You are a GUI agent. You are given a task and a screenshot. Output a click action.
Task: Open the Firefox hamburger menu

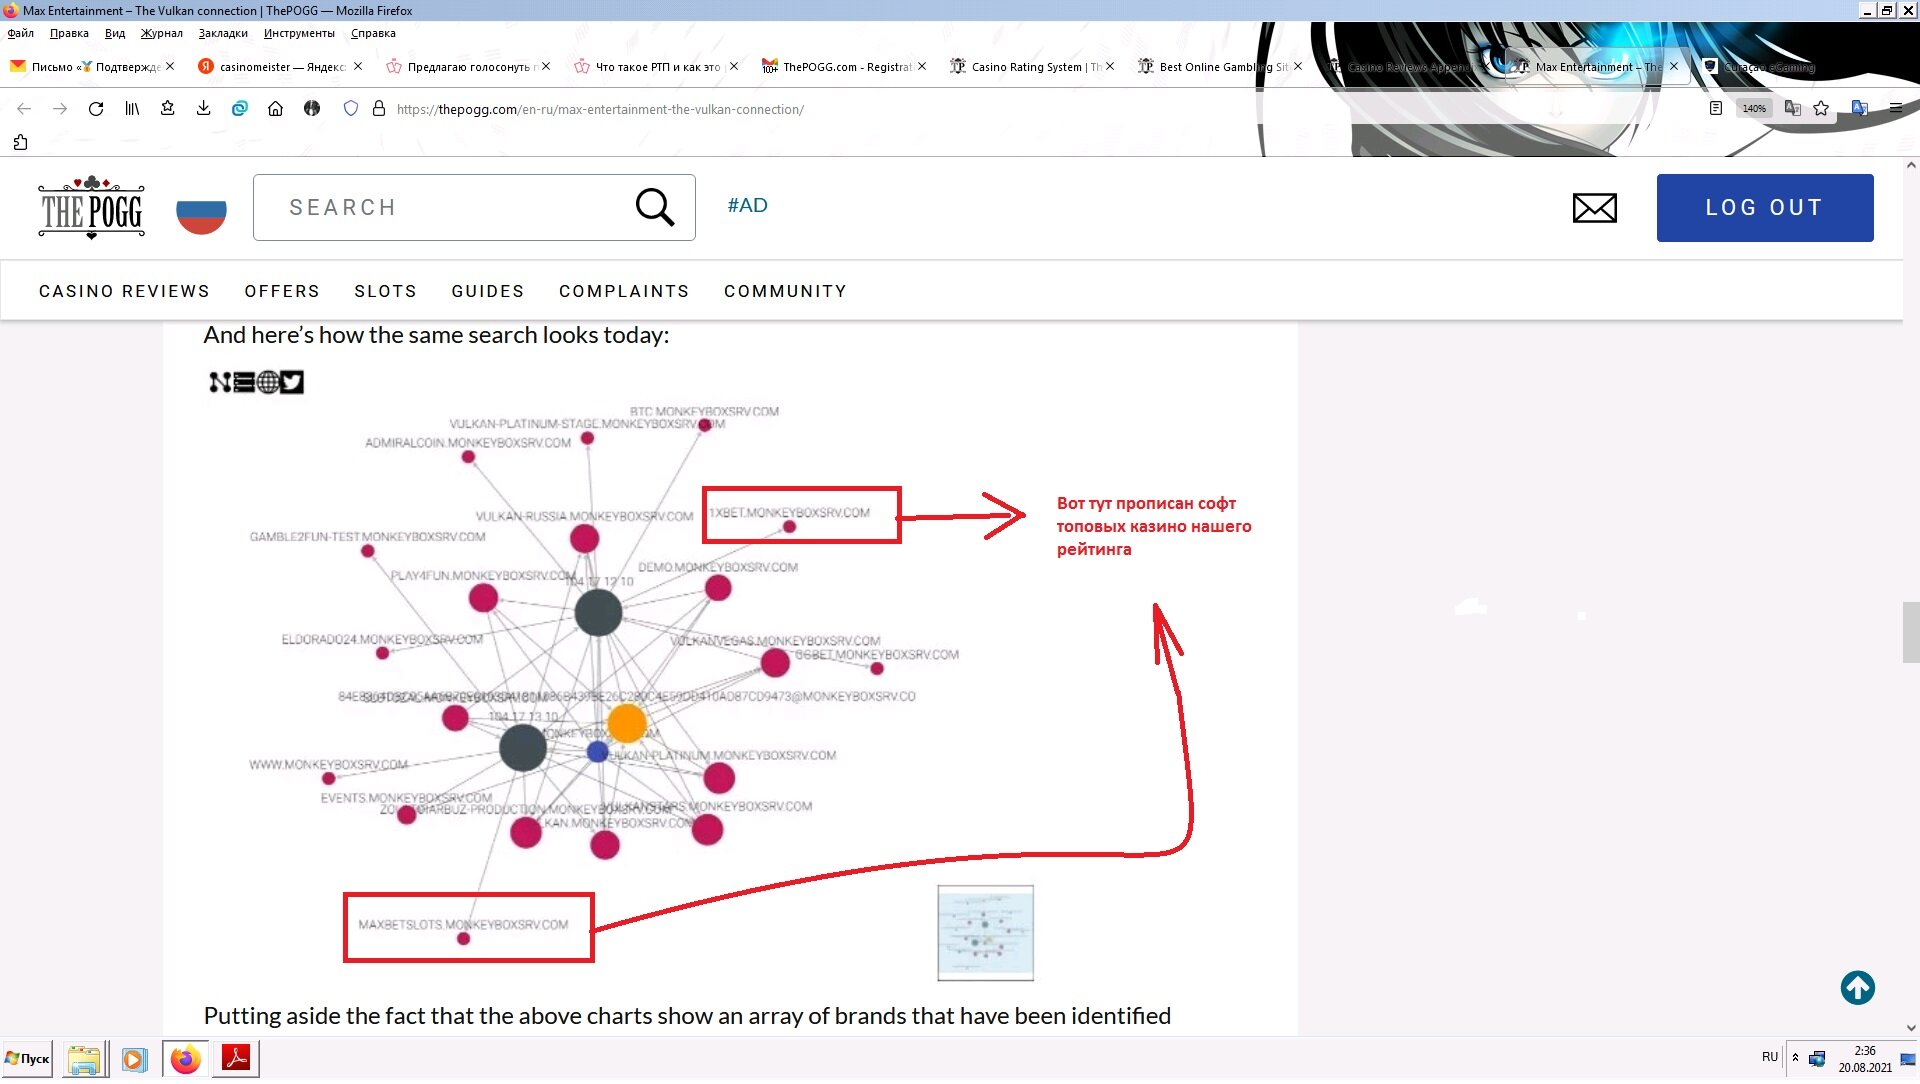(1895, 109)
